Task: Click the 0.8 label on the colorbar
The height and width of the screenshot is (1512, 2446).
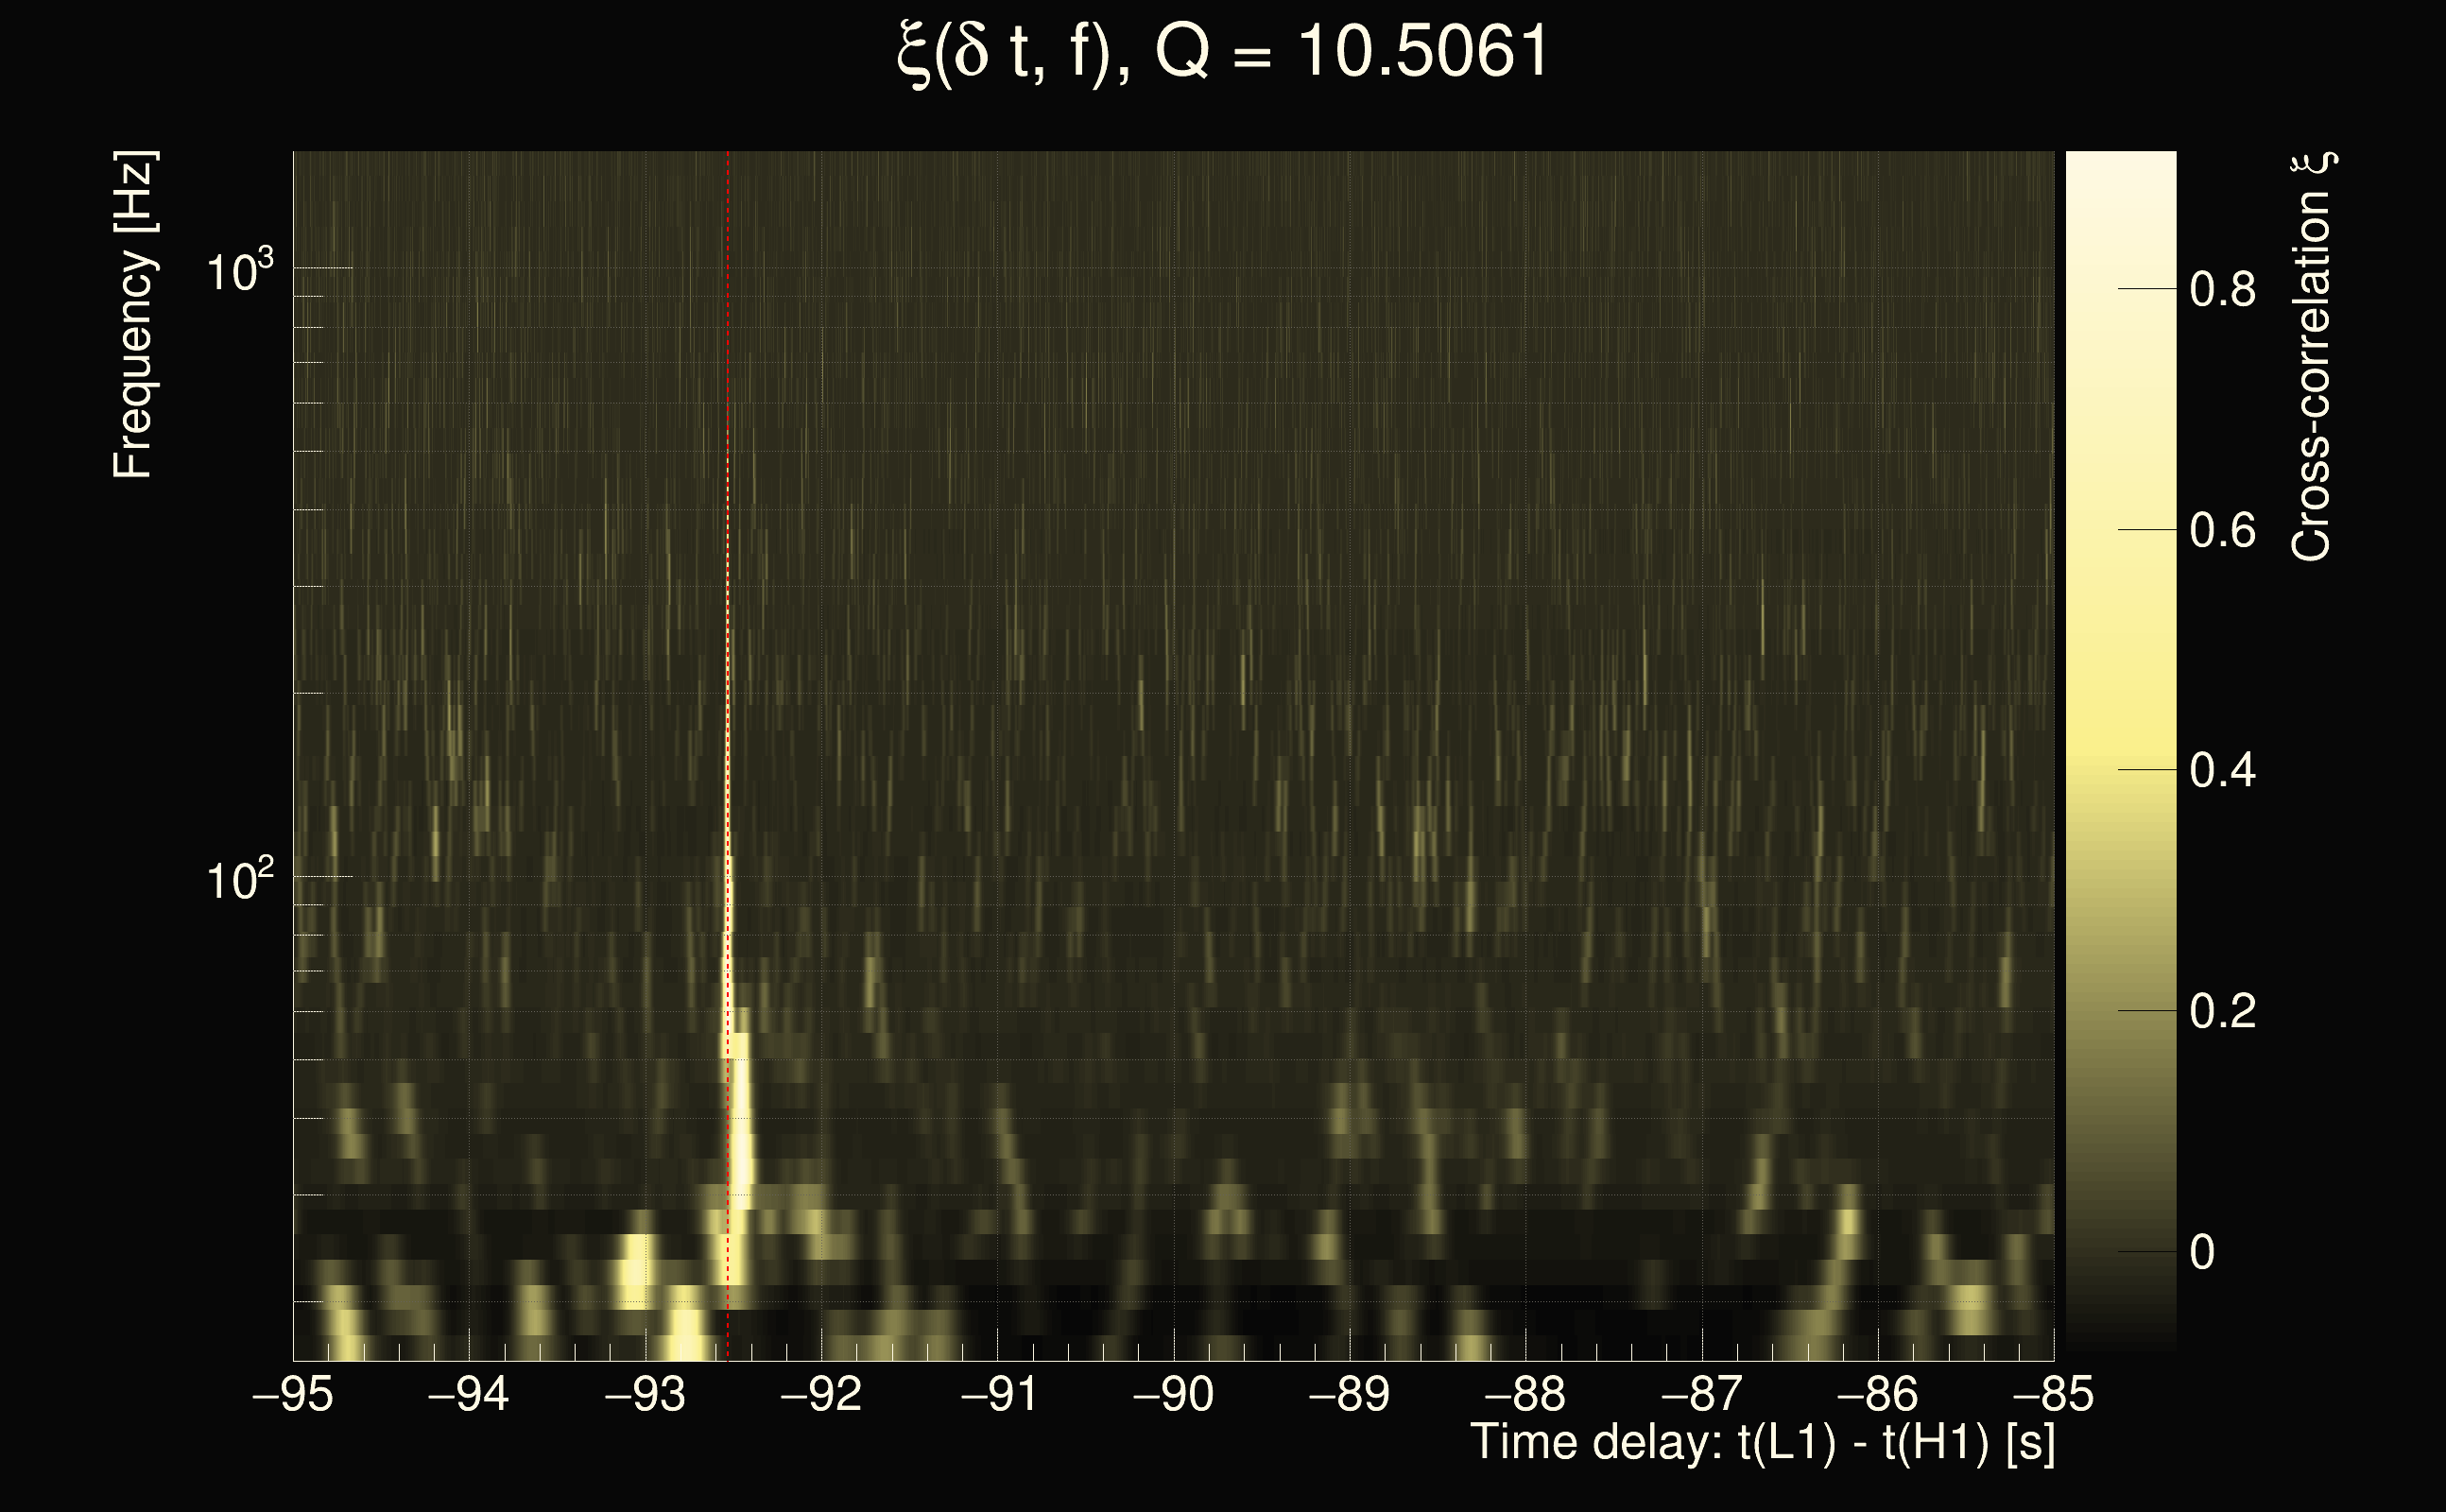Action: pyautogui.click(x=2222, y=290)
